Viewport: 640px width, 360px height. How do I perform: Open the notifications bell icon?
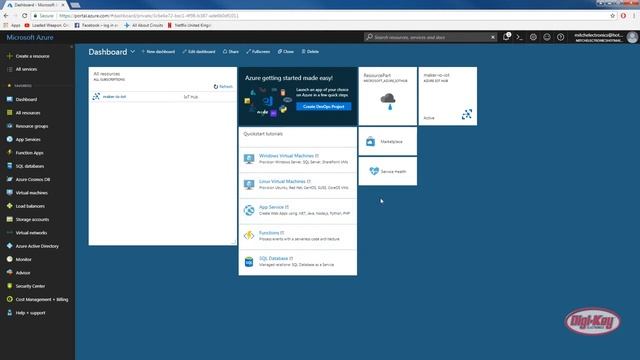pyautogui.click(x=506, y=37)
